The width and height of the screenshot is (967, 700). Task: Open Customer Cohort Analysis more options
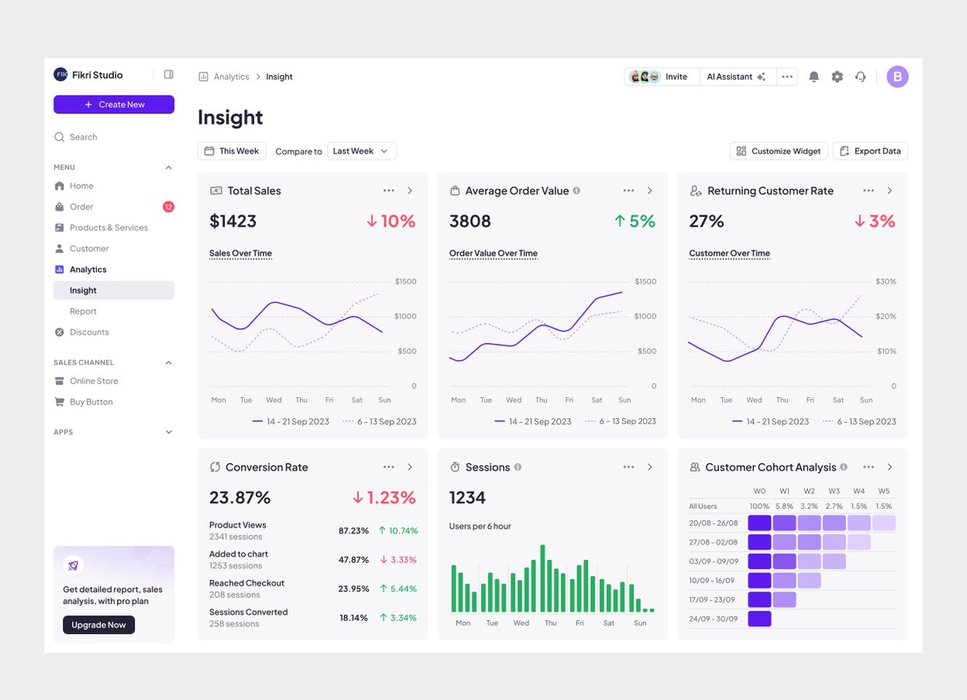[x=868, y=467]
